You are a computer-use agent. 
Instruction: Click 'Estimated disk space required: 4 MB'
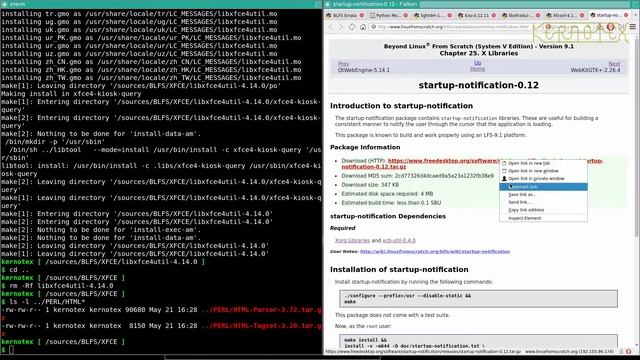(387, 194)
